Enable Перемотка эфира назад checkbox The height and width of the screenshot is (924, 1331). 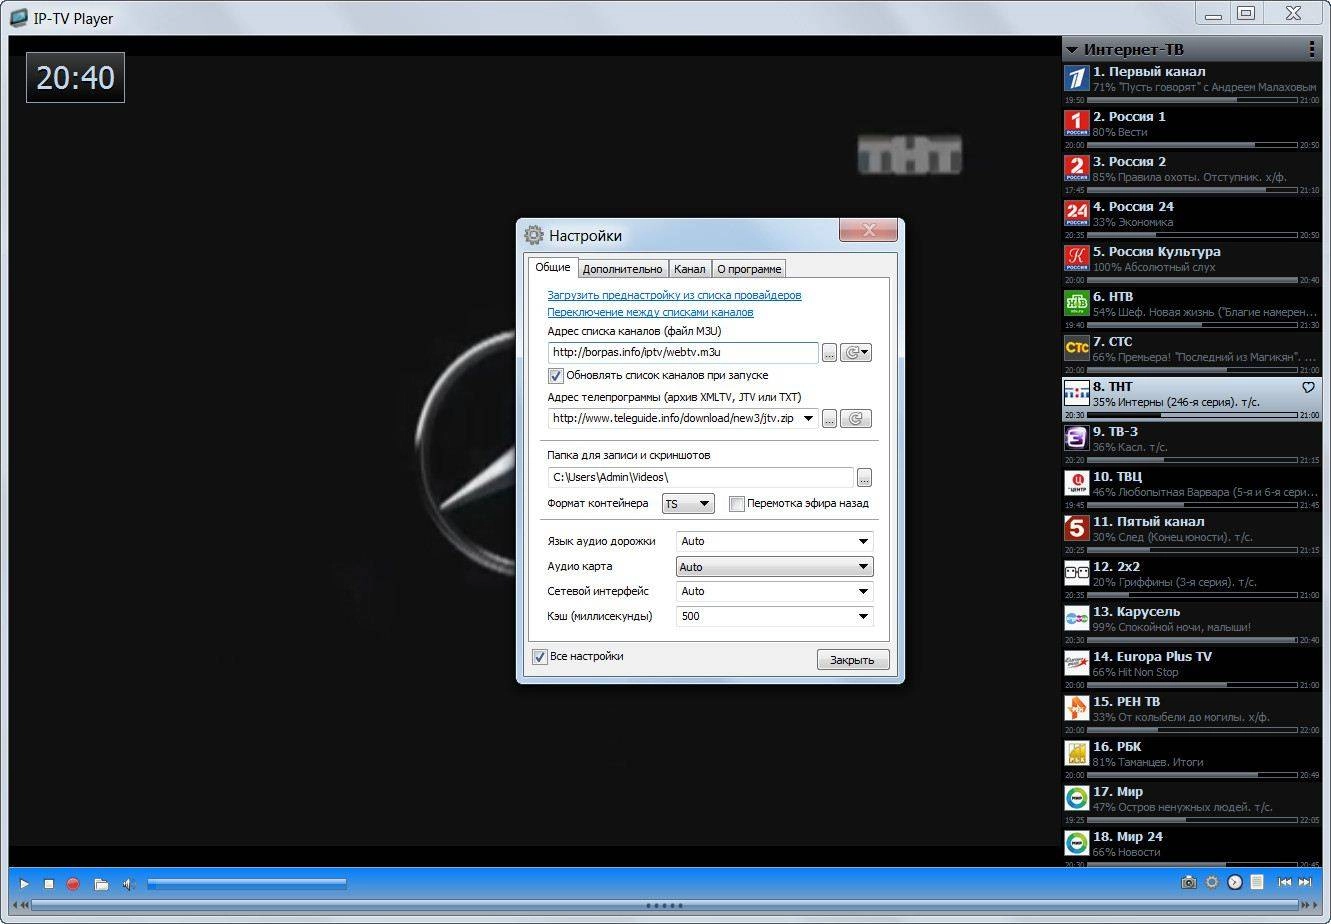(737, 504)
